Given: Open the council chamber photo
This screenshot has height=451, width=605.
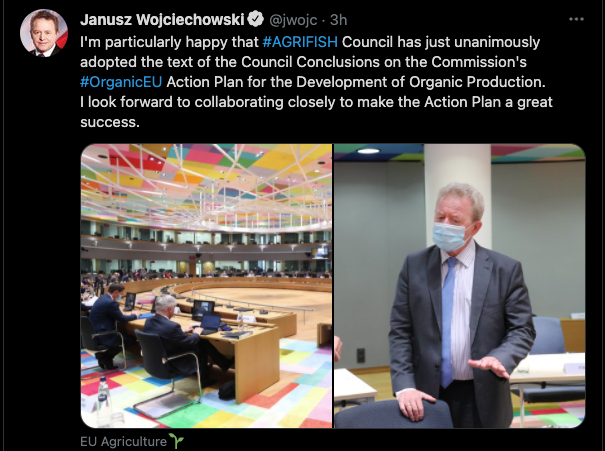Looking at the screenshot, I should point(206,286).
